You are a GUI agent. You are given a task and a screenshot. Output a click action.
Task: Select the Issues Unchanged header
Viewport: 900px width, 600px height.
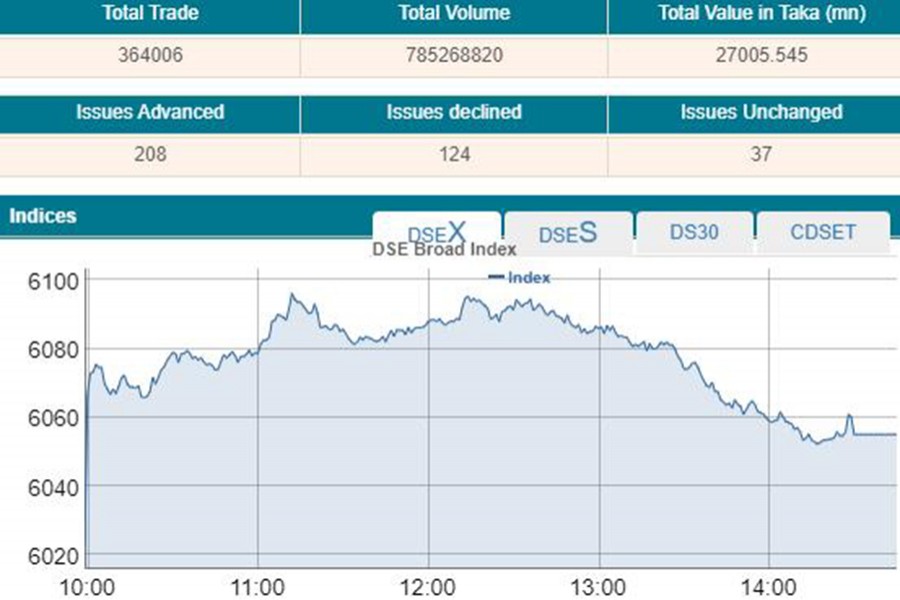pos(761,112)
